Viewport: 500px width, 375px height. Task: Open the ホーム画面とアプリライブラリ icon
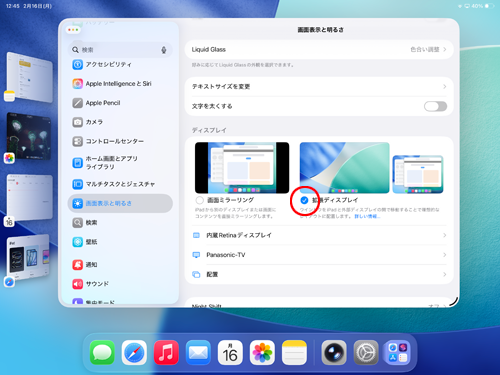(x=77, y=163)
